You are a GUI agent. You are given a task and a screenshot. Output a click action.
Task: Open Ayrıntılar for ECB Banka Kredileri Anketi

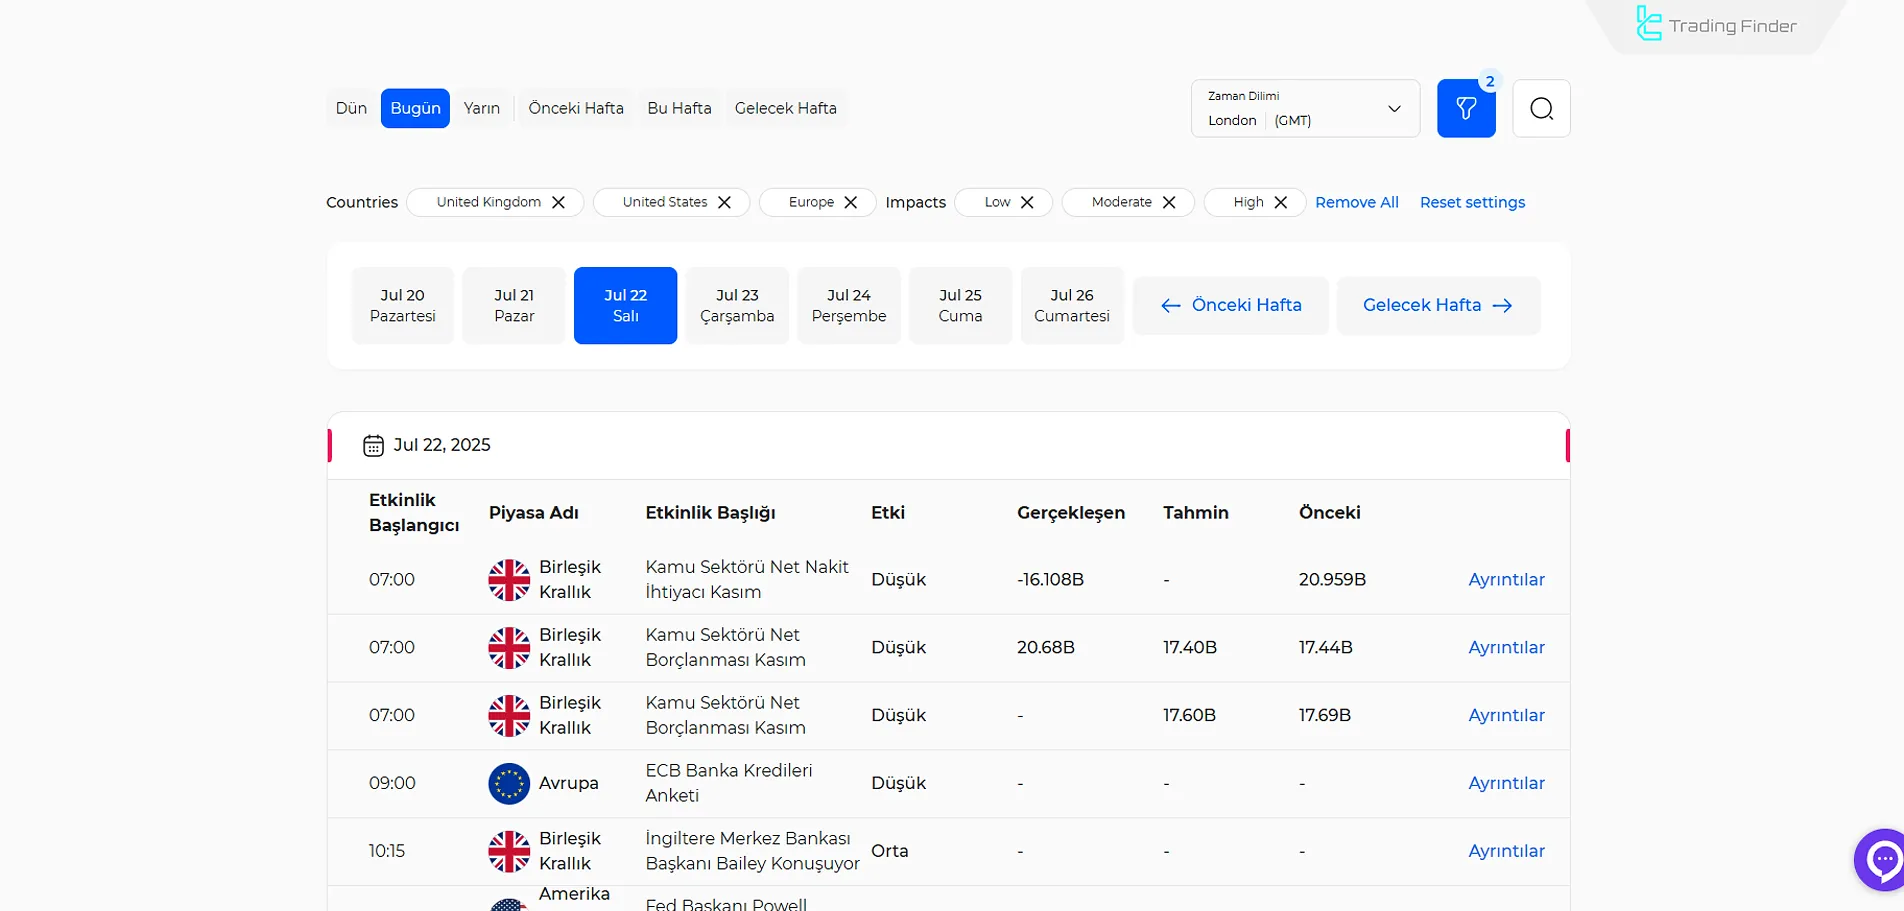pos(1506,783)
